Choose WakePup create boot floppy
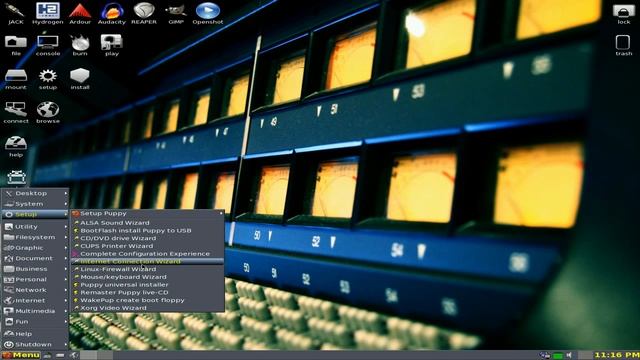640x360 pixels. point(147,300)
